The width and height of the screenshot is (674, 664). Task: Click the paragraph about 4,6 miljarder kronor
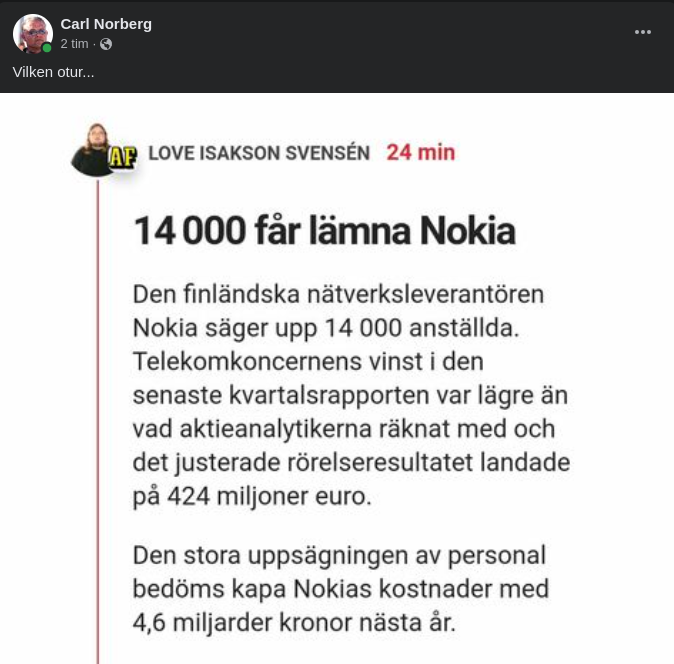coord(341,589)
